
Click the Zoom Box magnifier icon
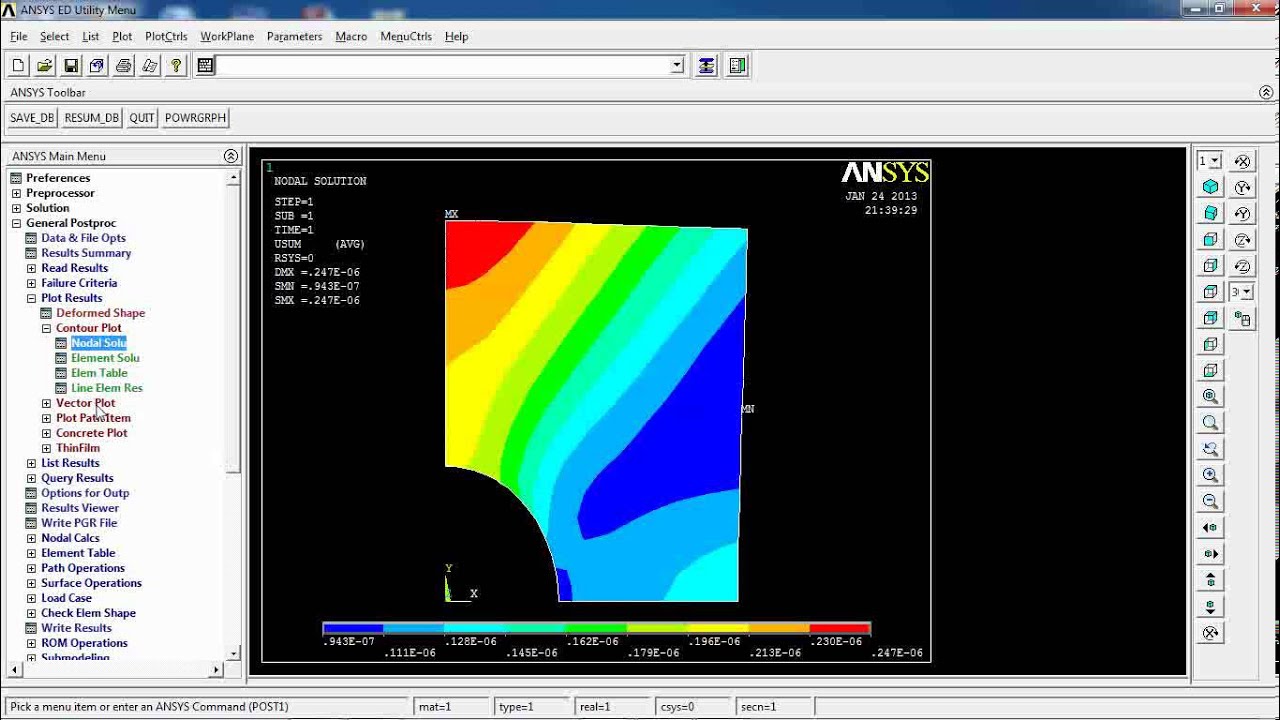[x=1211, y=423]
